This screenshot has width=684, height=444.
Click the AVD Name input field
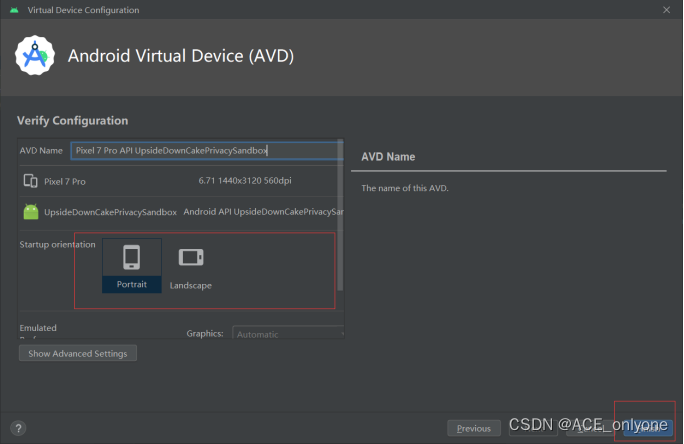point(207,150)
